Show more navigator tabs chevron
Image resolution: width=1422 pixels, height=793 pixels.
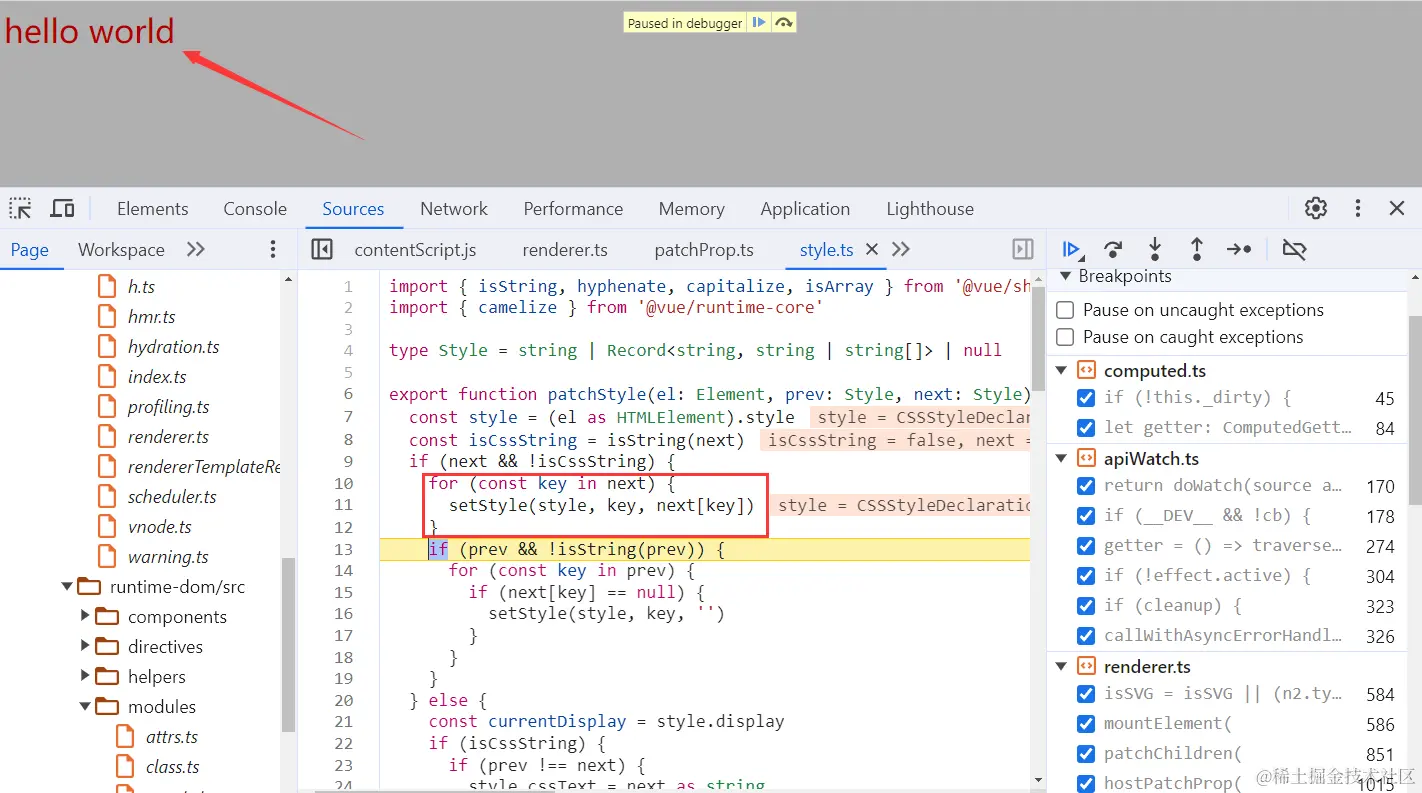tap(196, 249)
